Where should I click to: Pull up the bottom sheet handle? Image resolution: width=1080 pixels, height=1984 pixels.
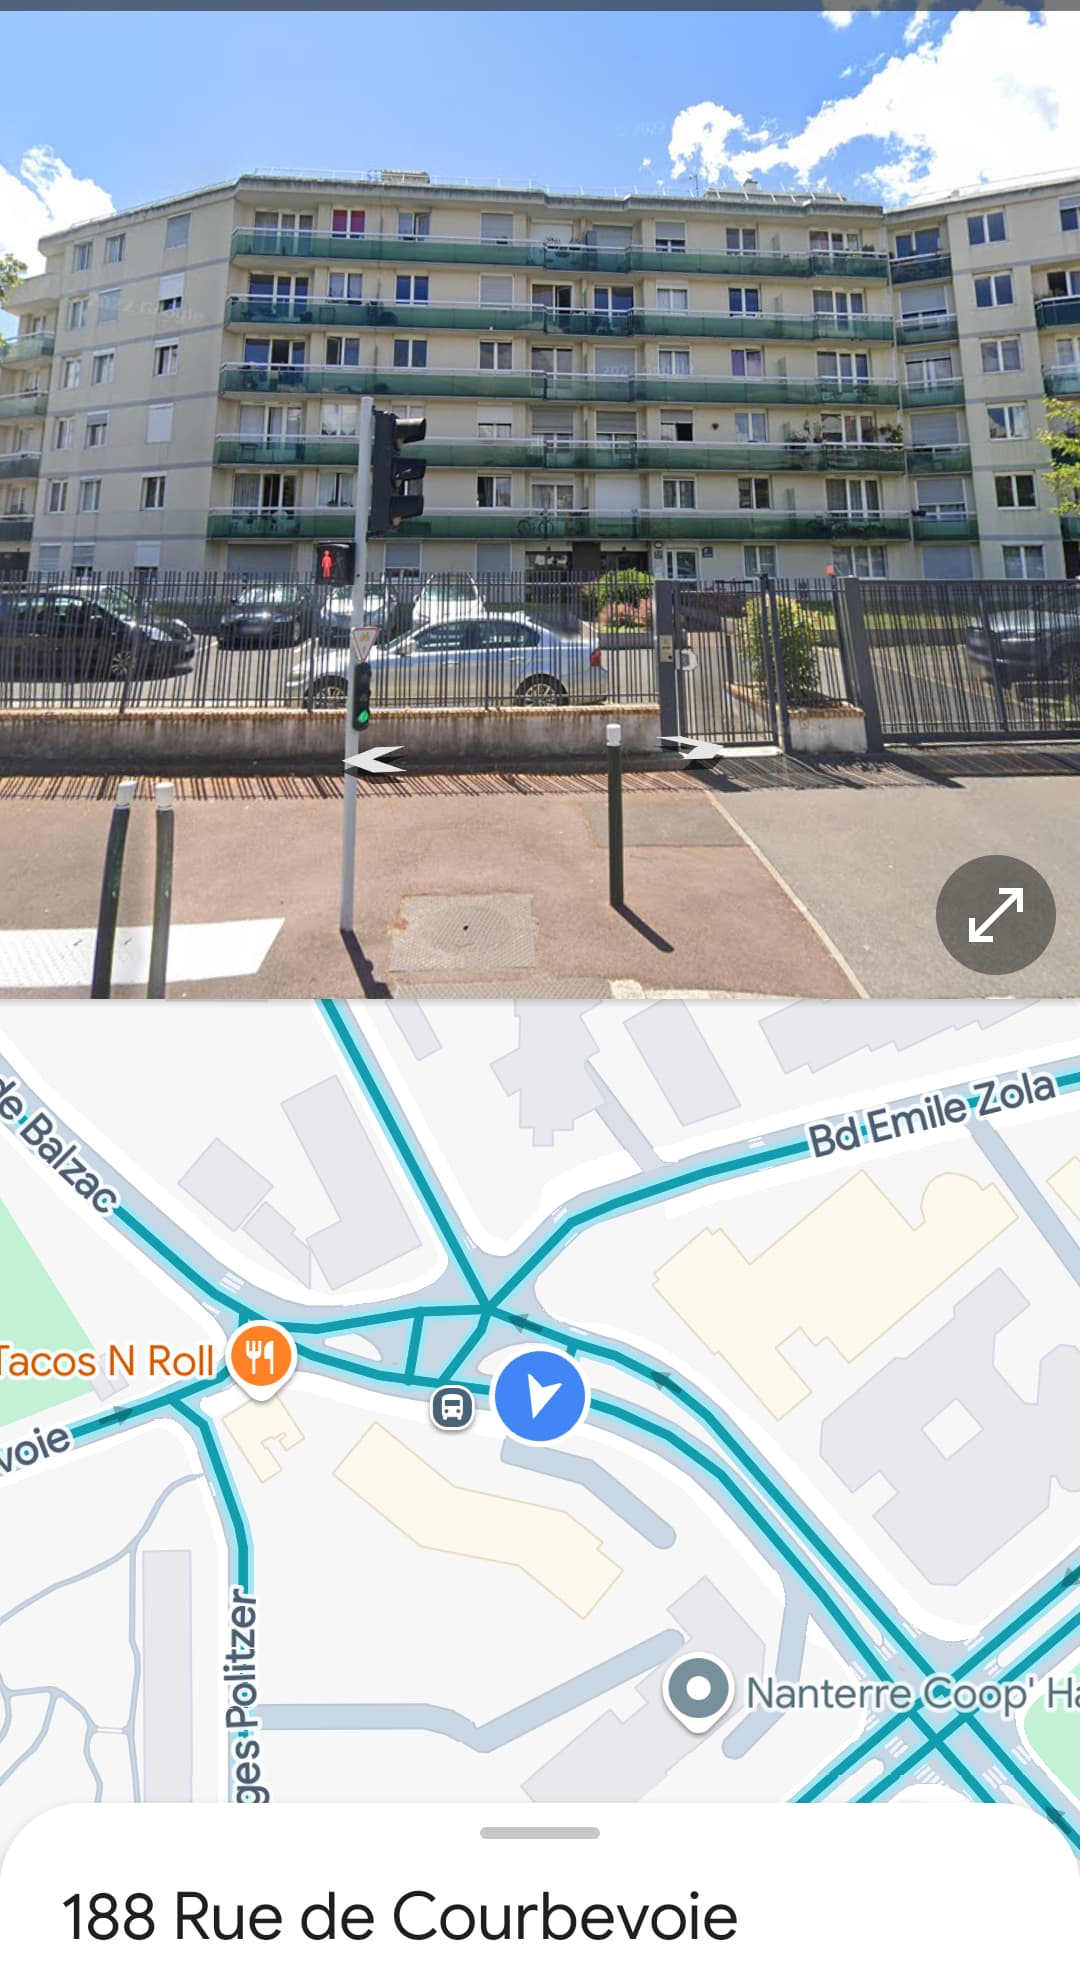540,1833
